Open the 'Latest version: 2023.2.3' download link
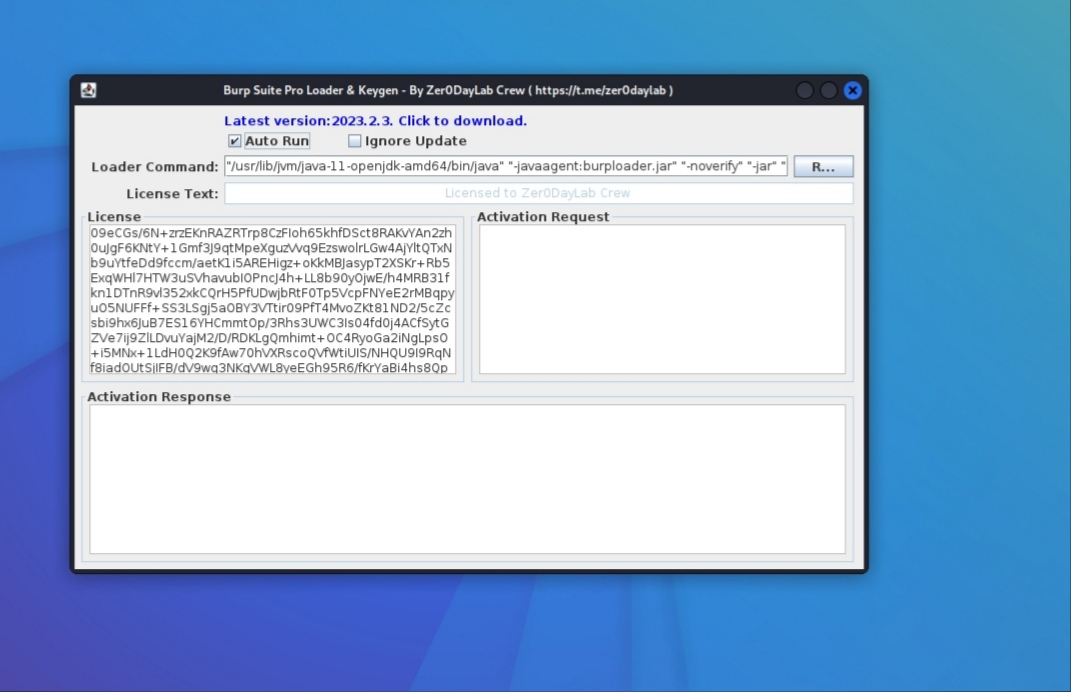The image size is (1071, 692). point(375,121)
